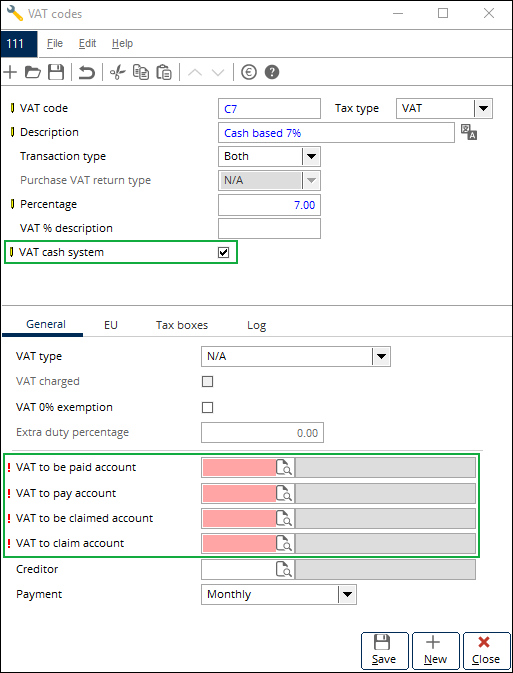Click the euro currency icon

point(249,72)
